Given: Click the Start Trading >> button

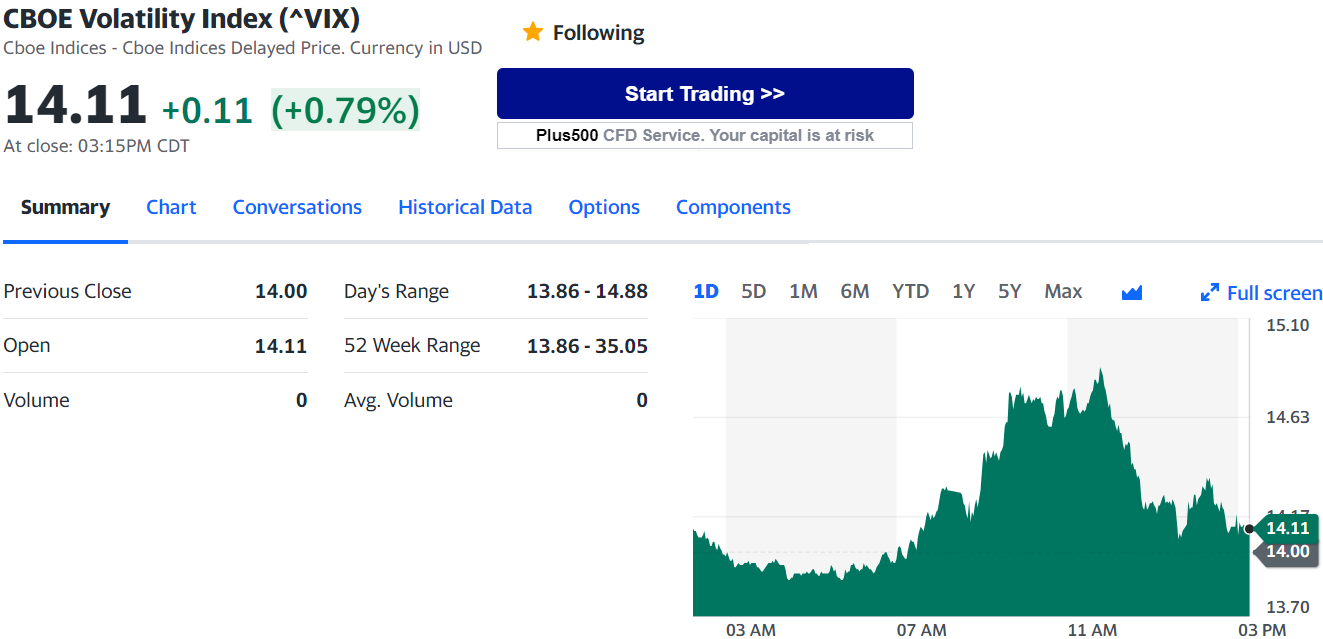Looking at the screenshot, I should [705, 94].
